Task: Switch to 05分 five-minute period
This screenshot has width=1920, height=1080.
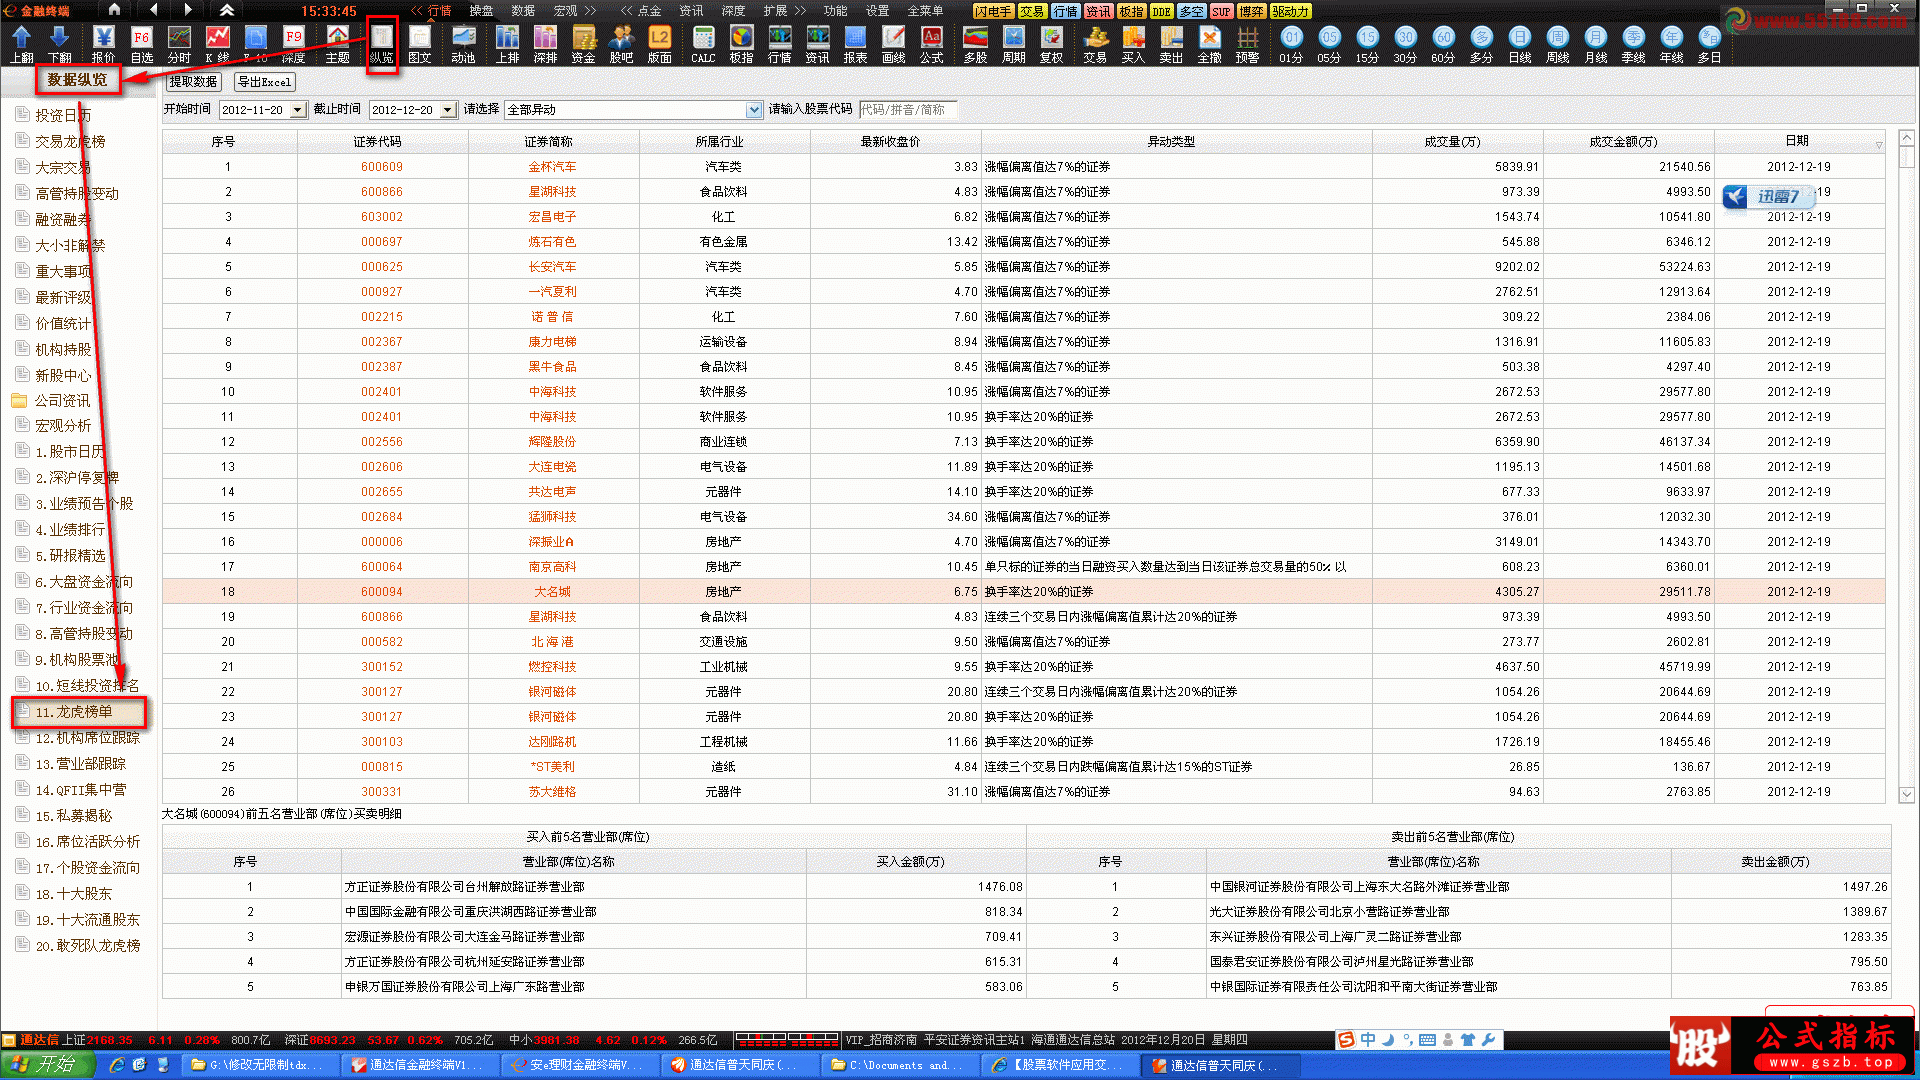Action: coord(1329,44)
